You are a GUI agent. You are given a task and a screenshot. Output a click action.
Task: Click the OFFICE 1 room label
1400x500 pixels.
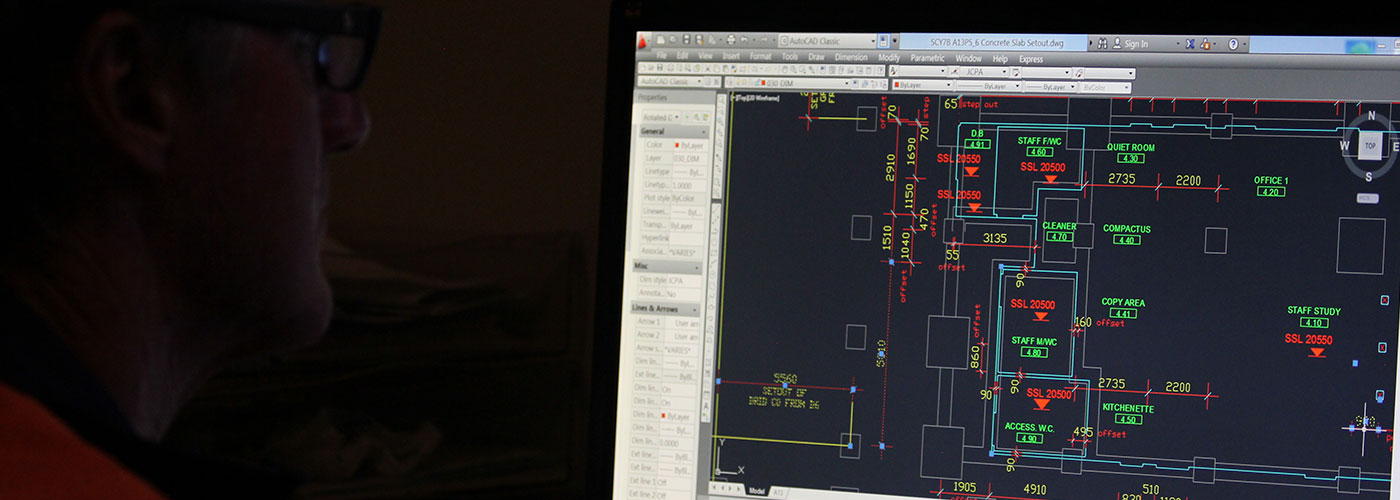pyautogui.click(x=1271, y=181)
